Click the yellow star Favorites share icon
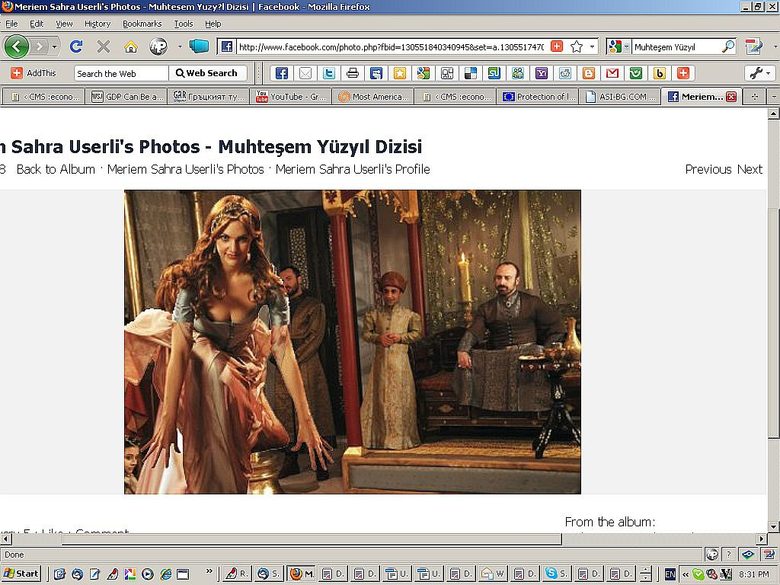This screenshot has height=585, width=780. (399, 74)
